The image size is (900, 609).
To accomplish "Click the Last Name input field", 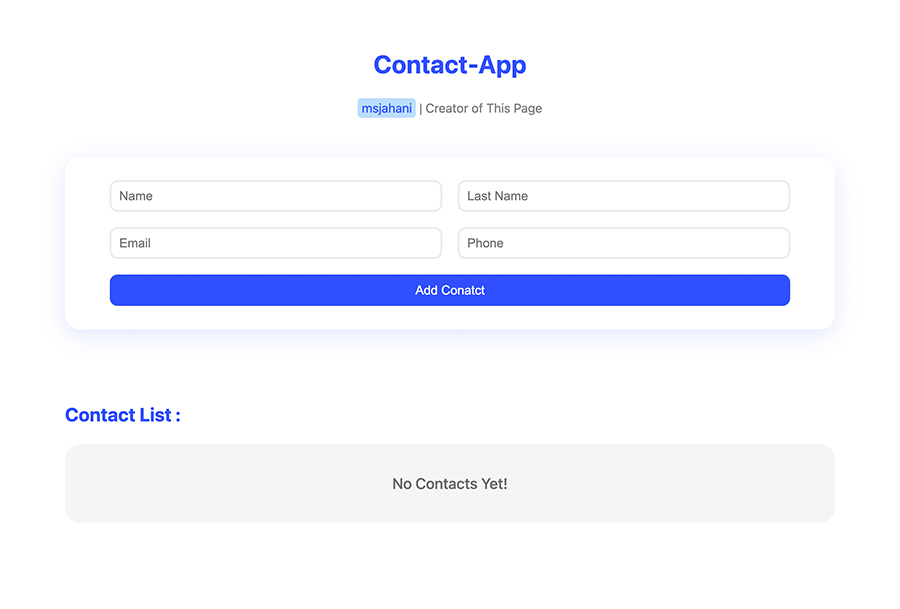I will click(x=623, y=196).
